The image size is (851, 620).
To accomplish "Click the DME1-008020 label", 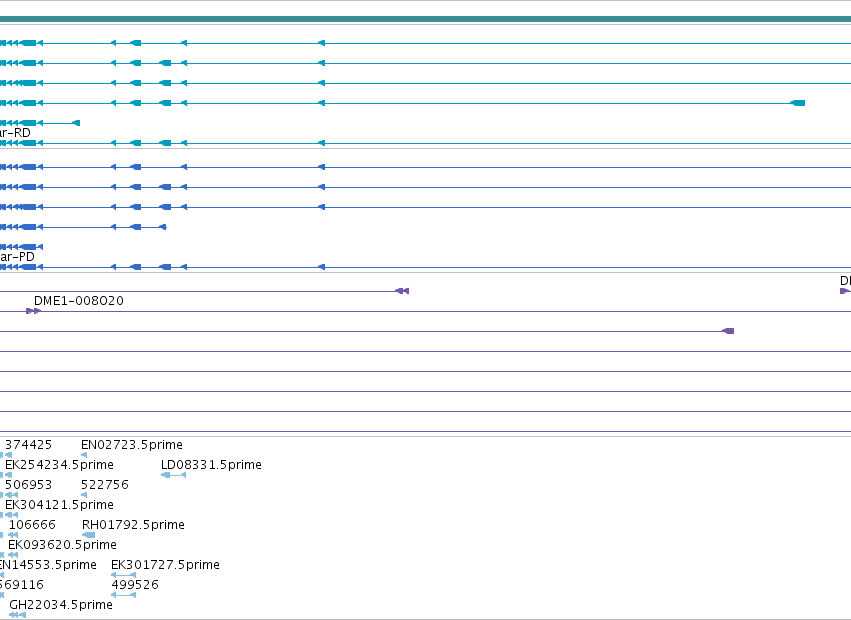I will (79, 301).
